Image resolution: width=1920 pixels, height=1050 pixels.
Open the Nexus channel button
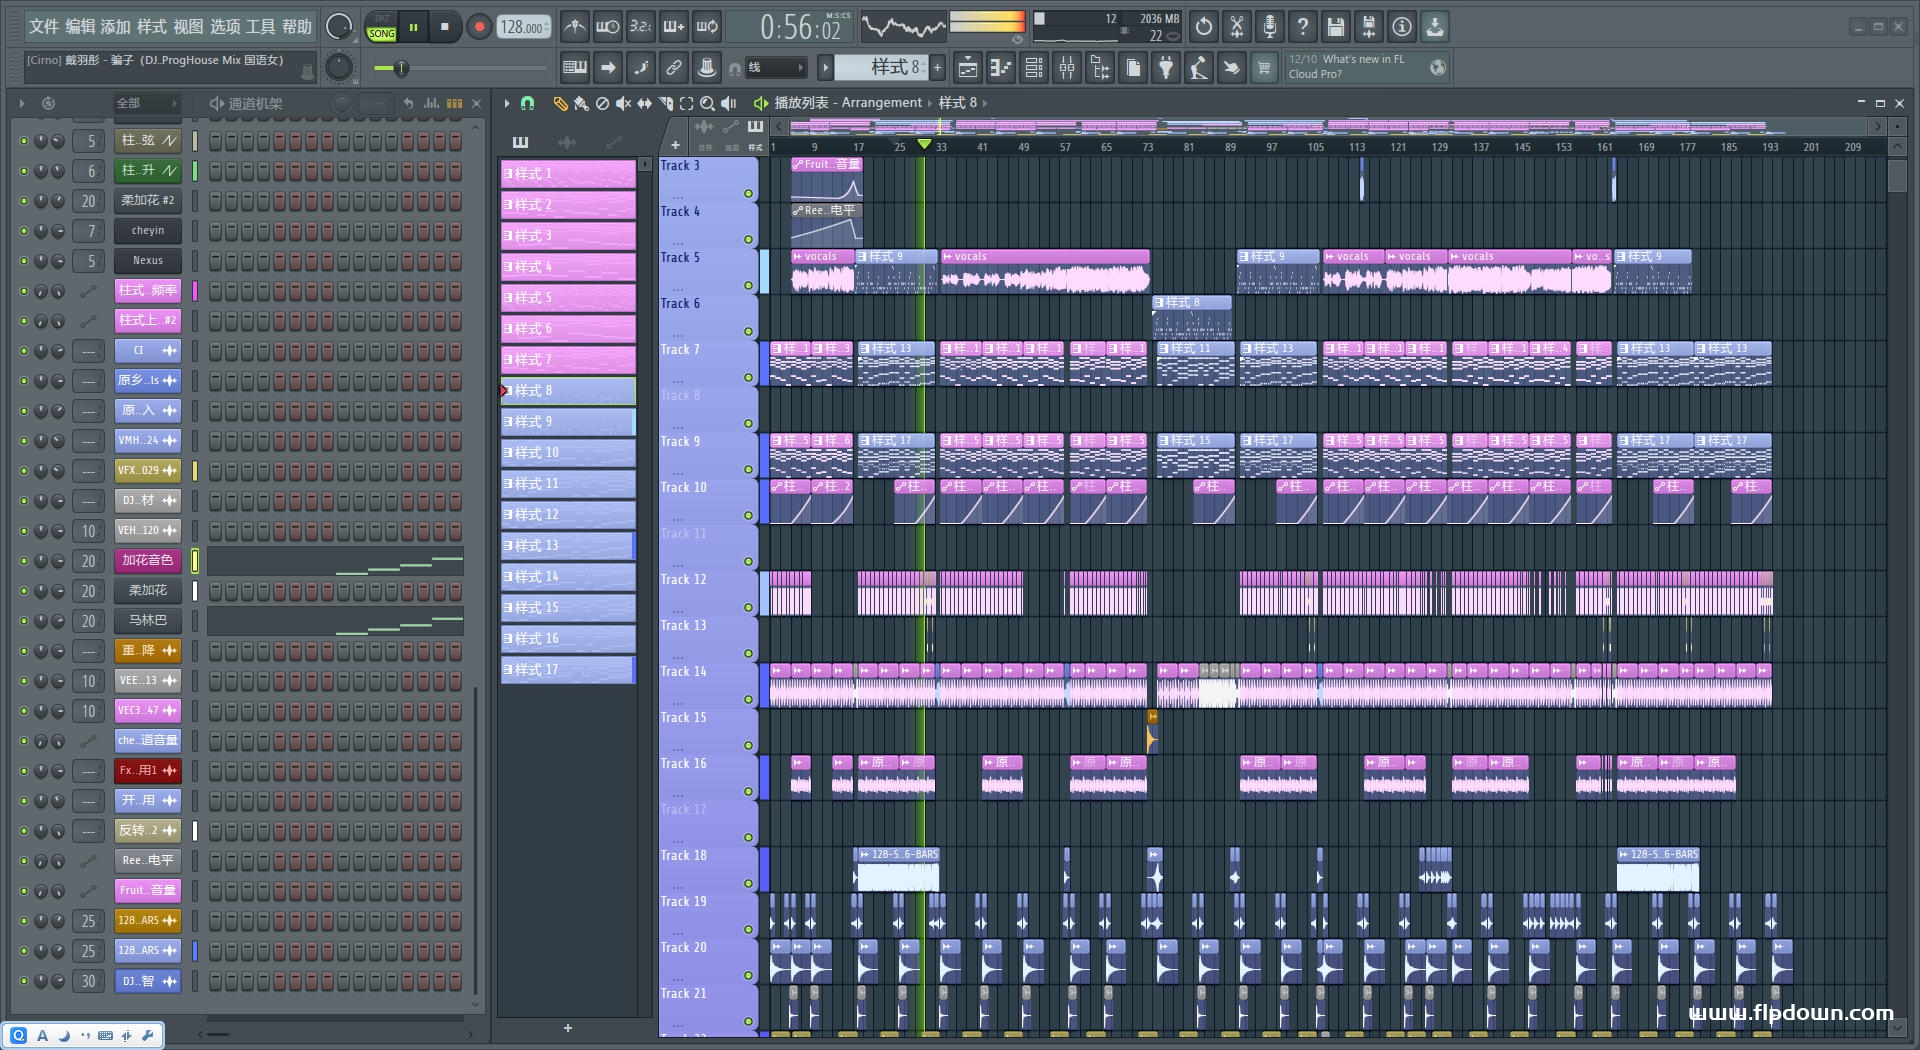(148, 261)
